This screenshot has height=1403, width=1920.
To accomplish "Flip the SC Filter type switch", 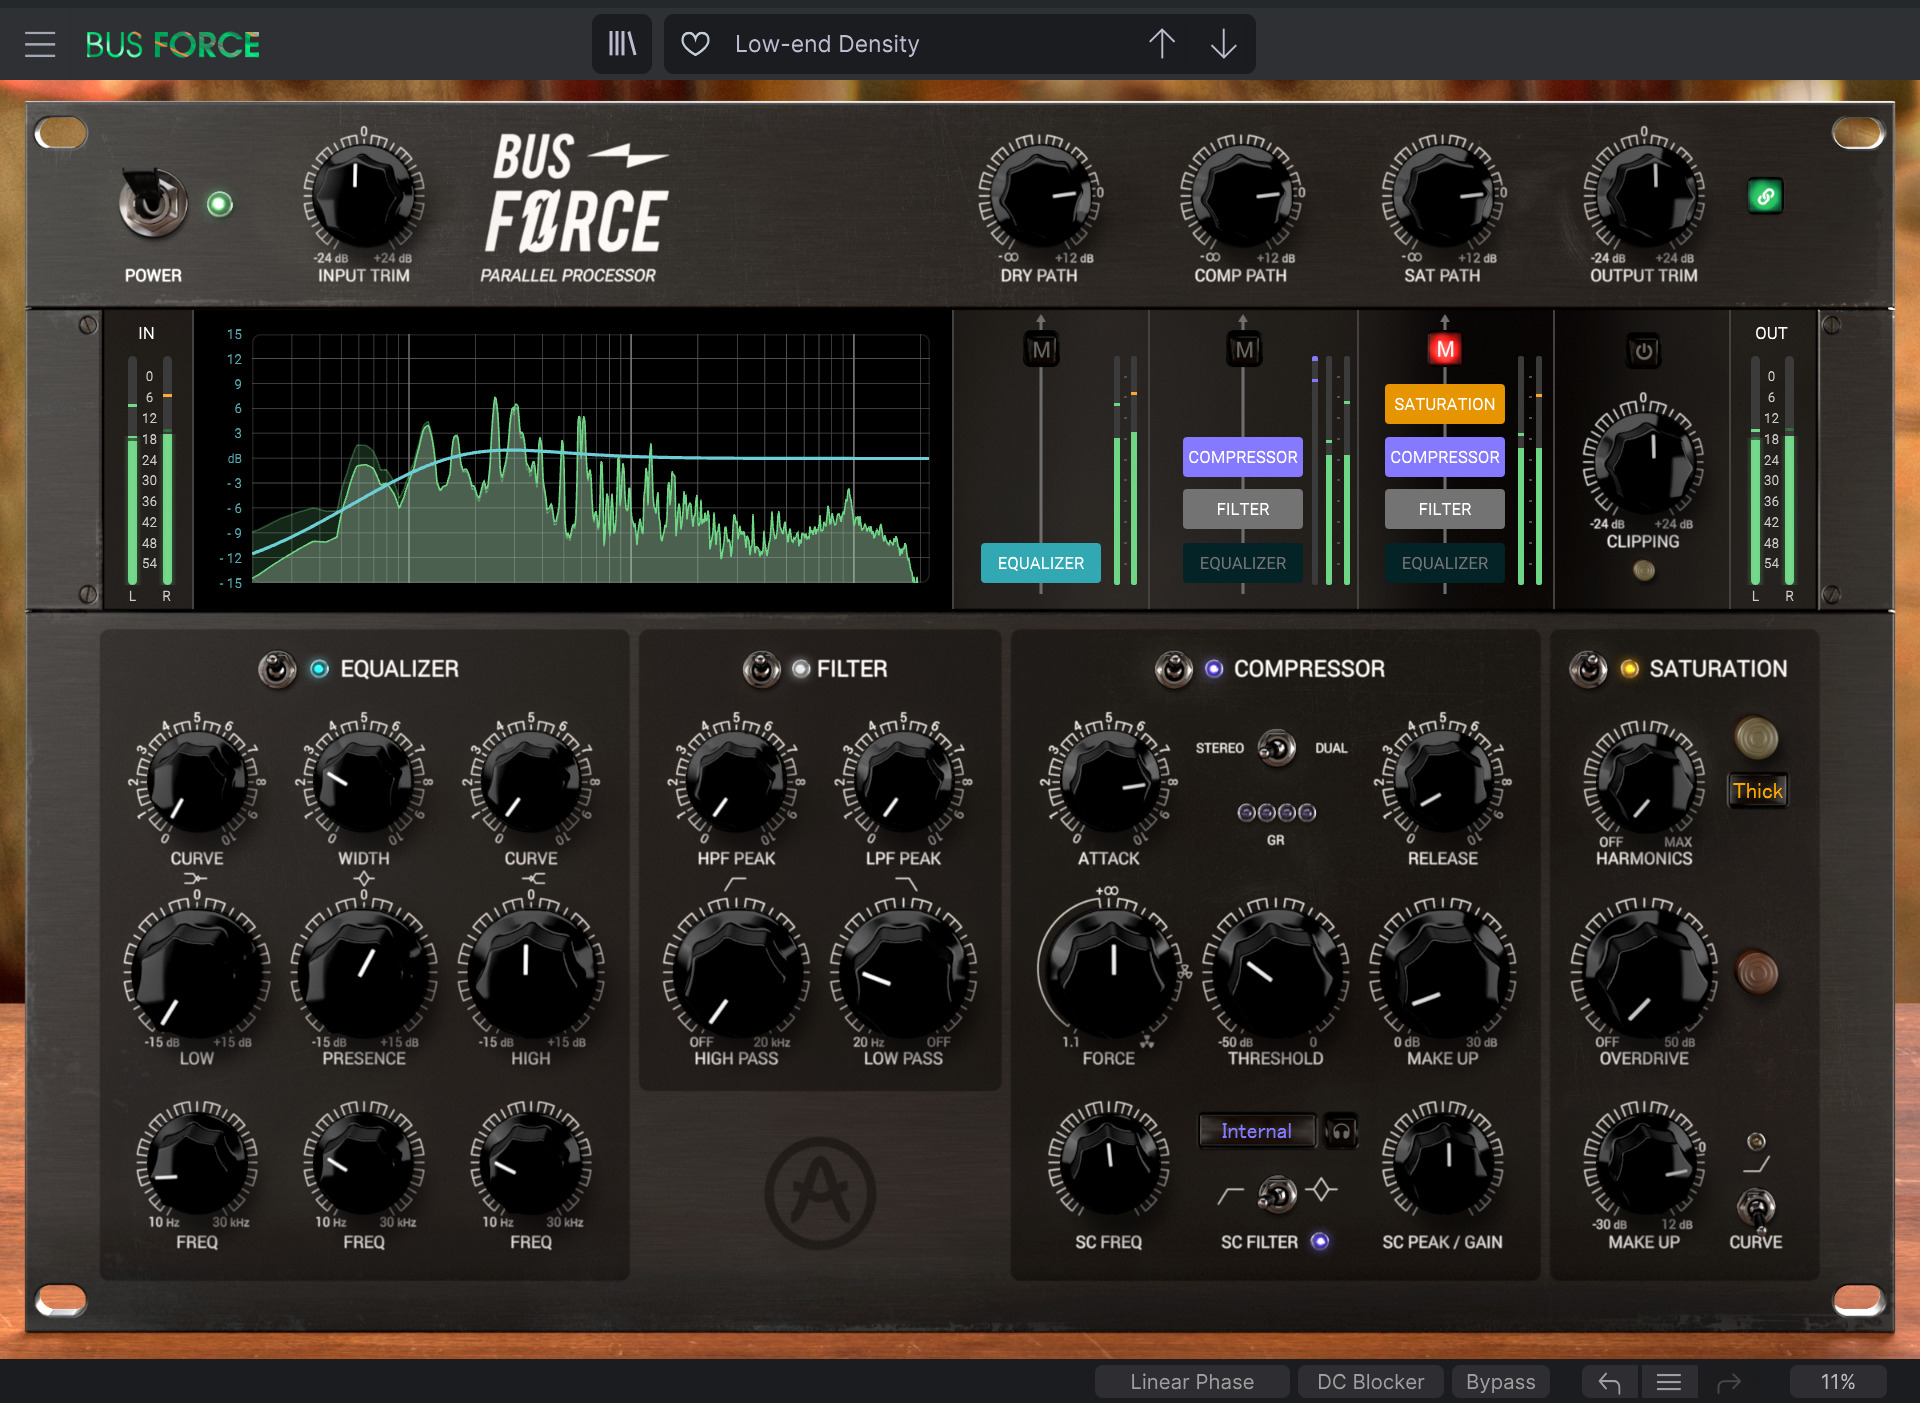I will (x=1277, y=1193).
